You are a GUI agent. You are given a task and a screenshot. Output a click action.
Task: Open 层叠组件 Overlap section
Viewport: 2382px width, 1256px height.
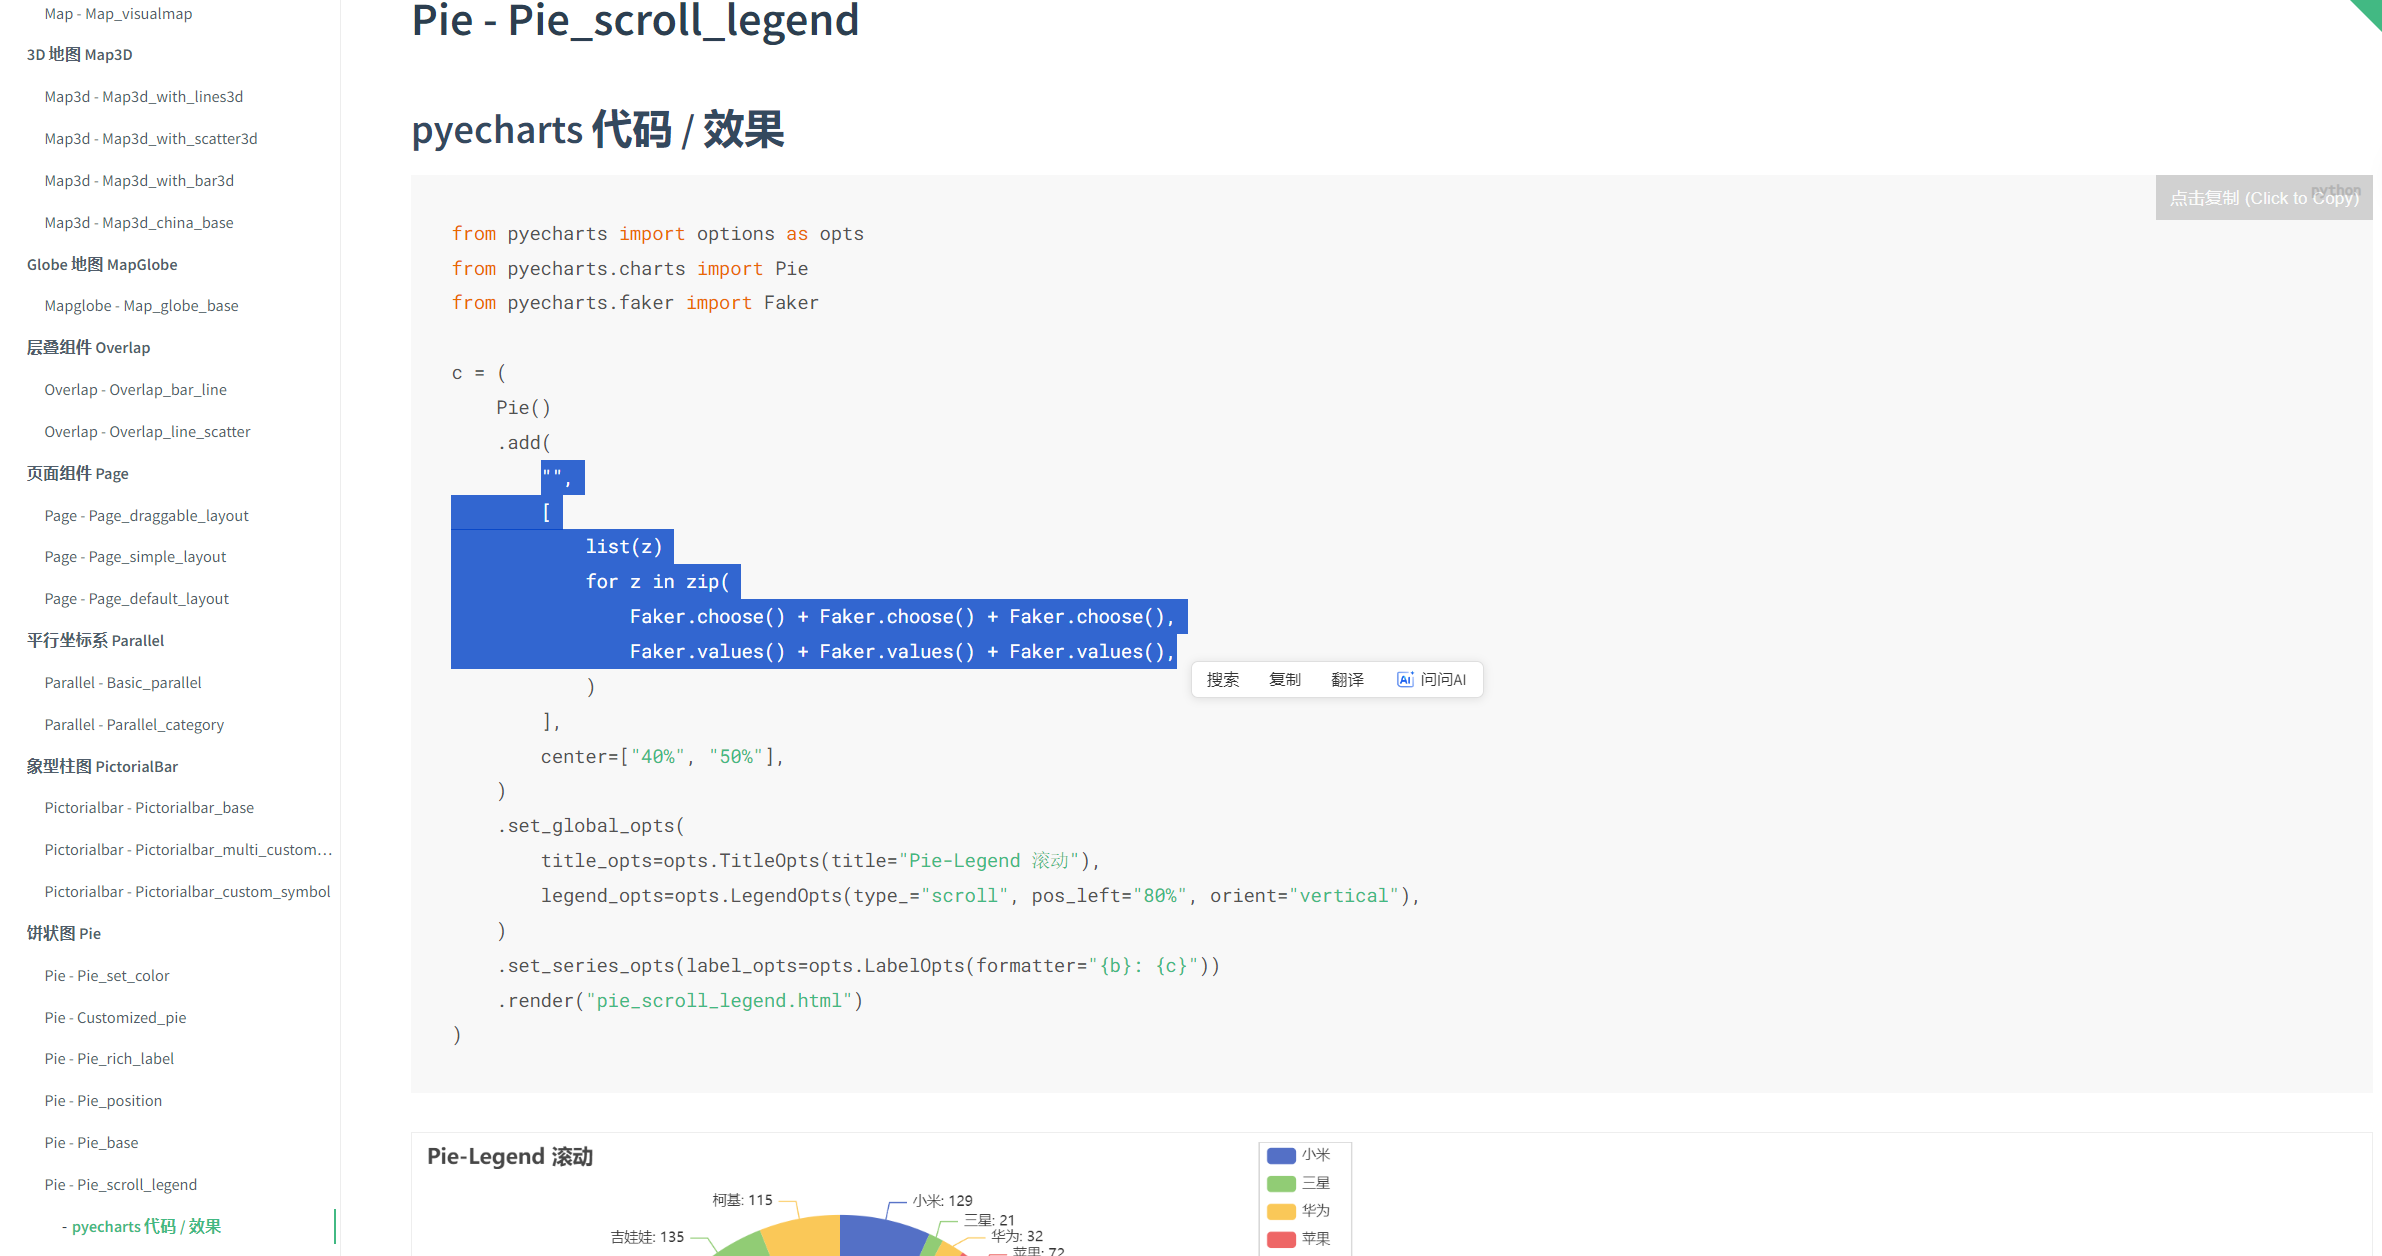88,348
